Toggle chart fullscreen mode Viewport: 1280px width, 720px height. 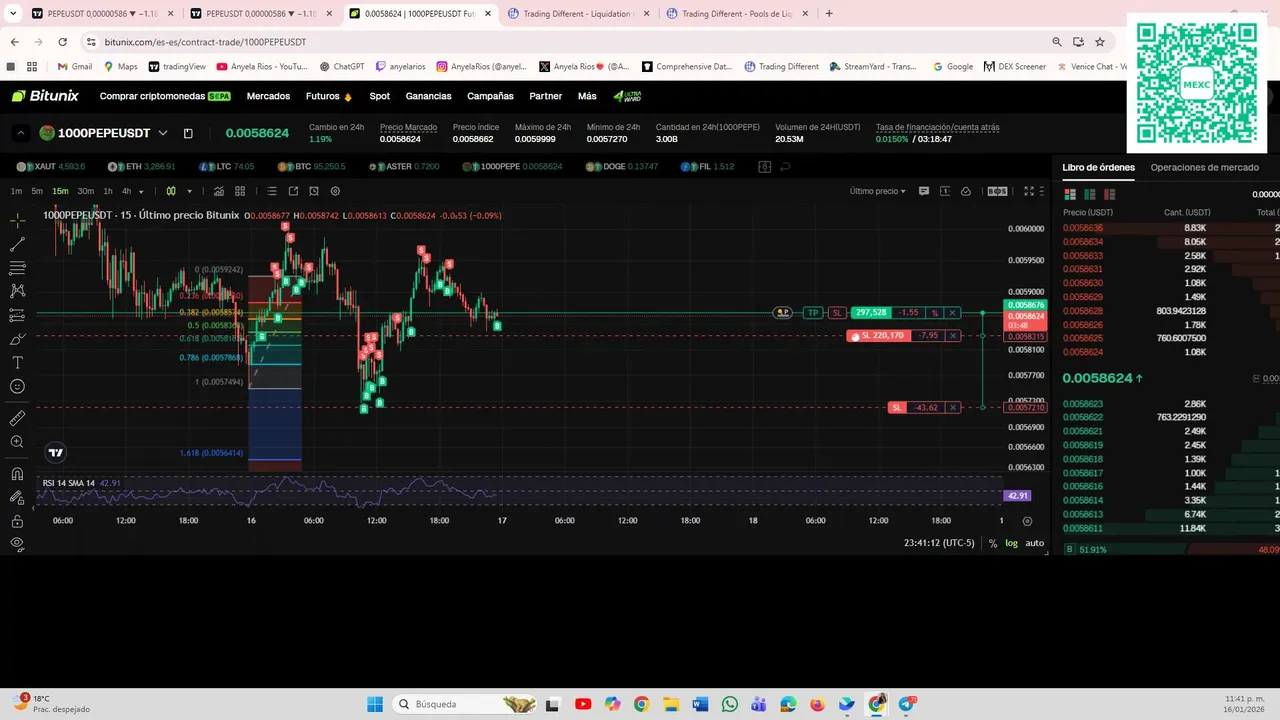(x=1029, y=191)
